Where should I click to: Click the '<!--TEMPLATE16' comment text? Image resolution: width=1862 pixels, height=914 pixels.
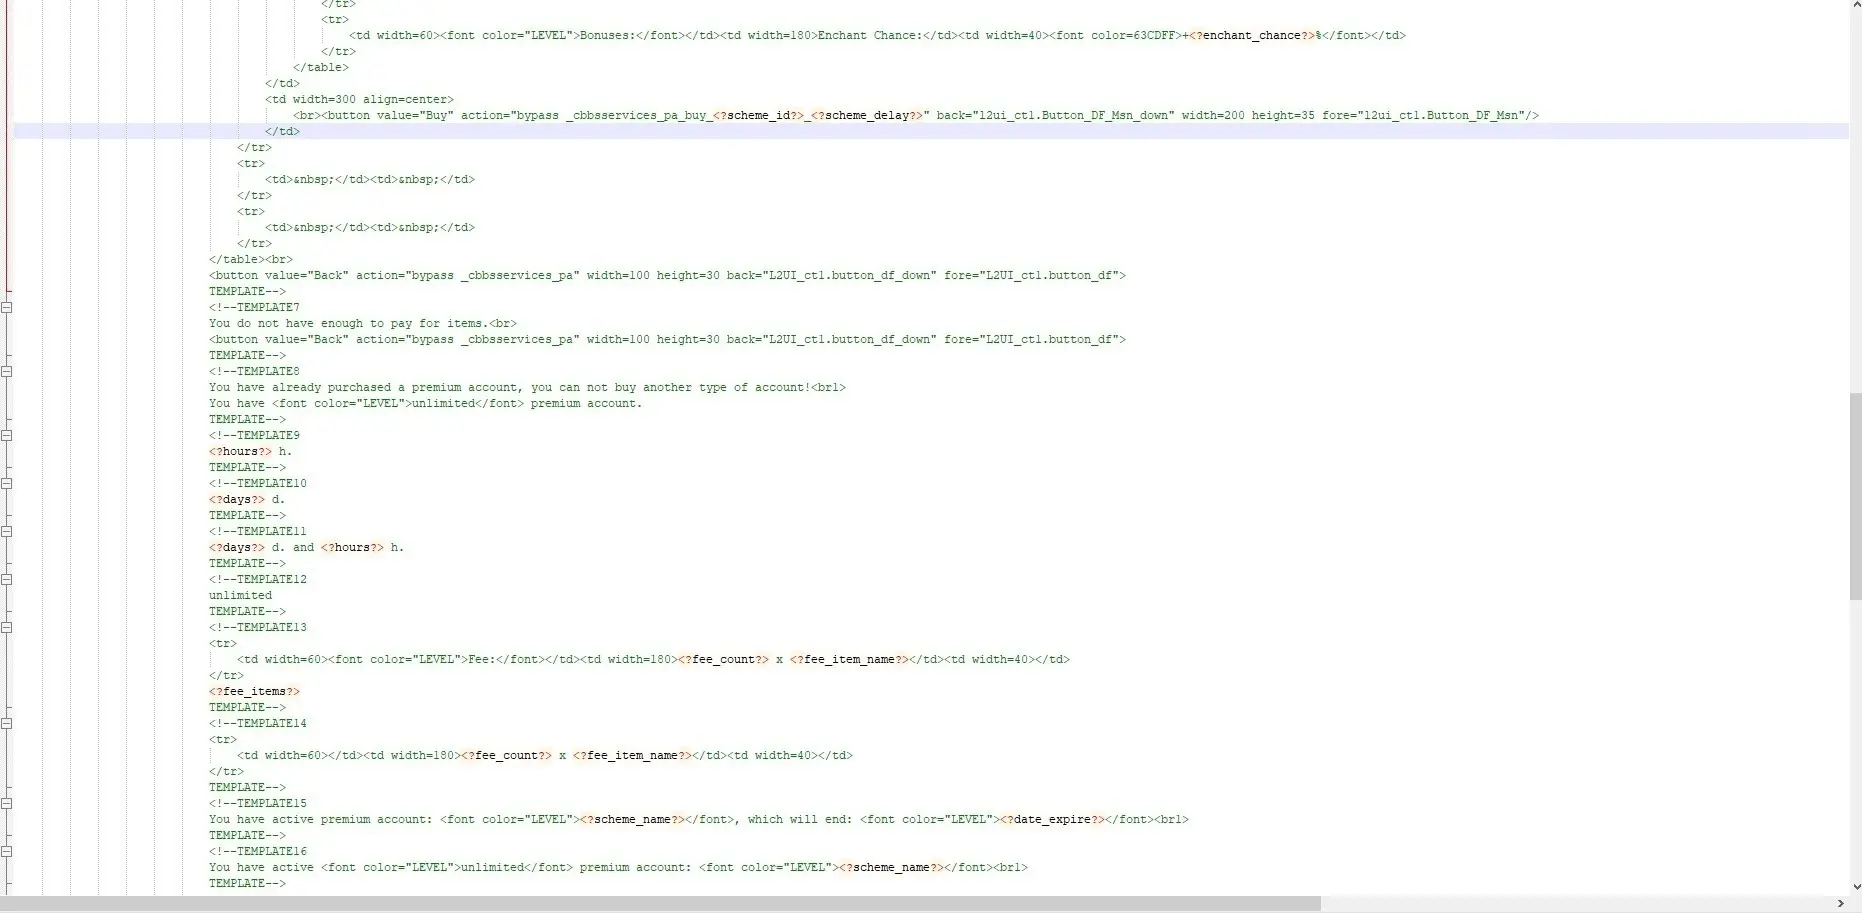point(258,852)
